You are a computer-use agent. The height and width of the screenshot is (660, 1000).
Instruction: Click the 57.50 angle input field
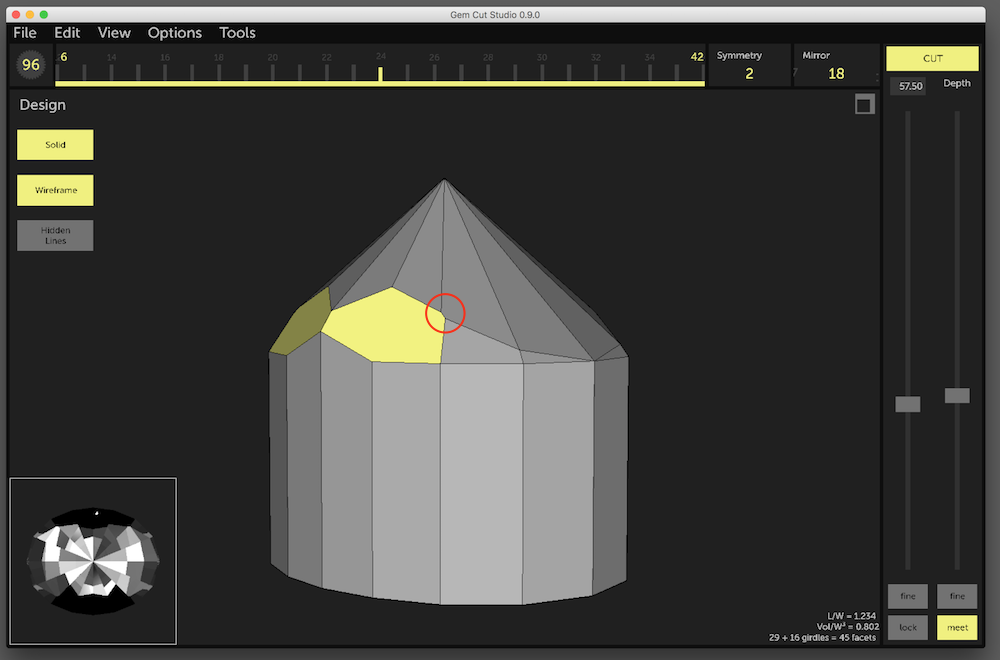(908, 87)
